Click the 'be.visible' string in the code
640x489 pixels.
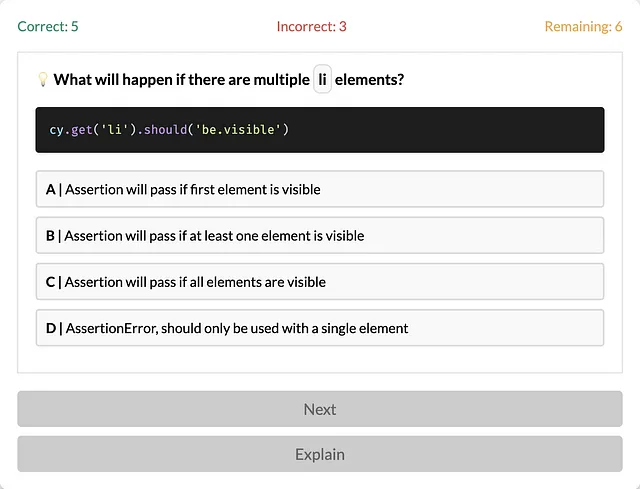tap(238, 129)
